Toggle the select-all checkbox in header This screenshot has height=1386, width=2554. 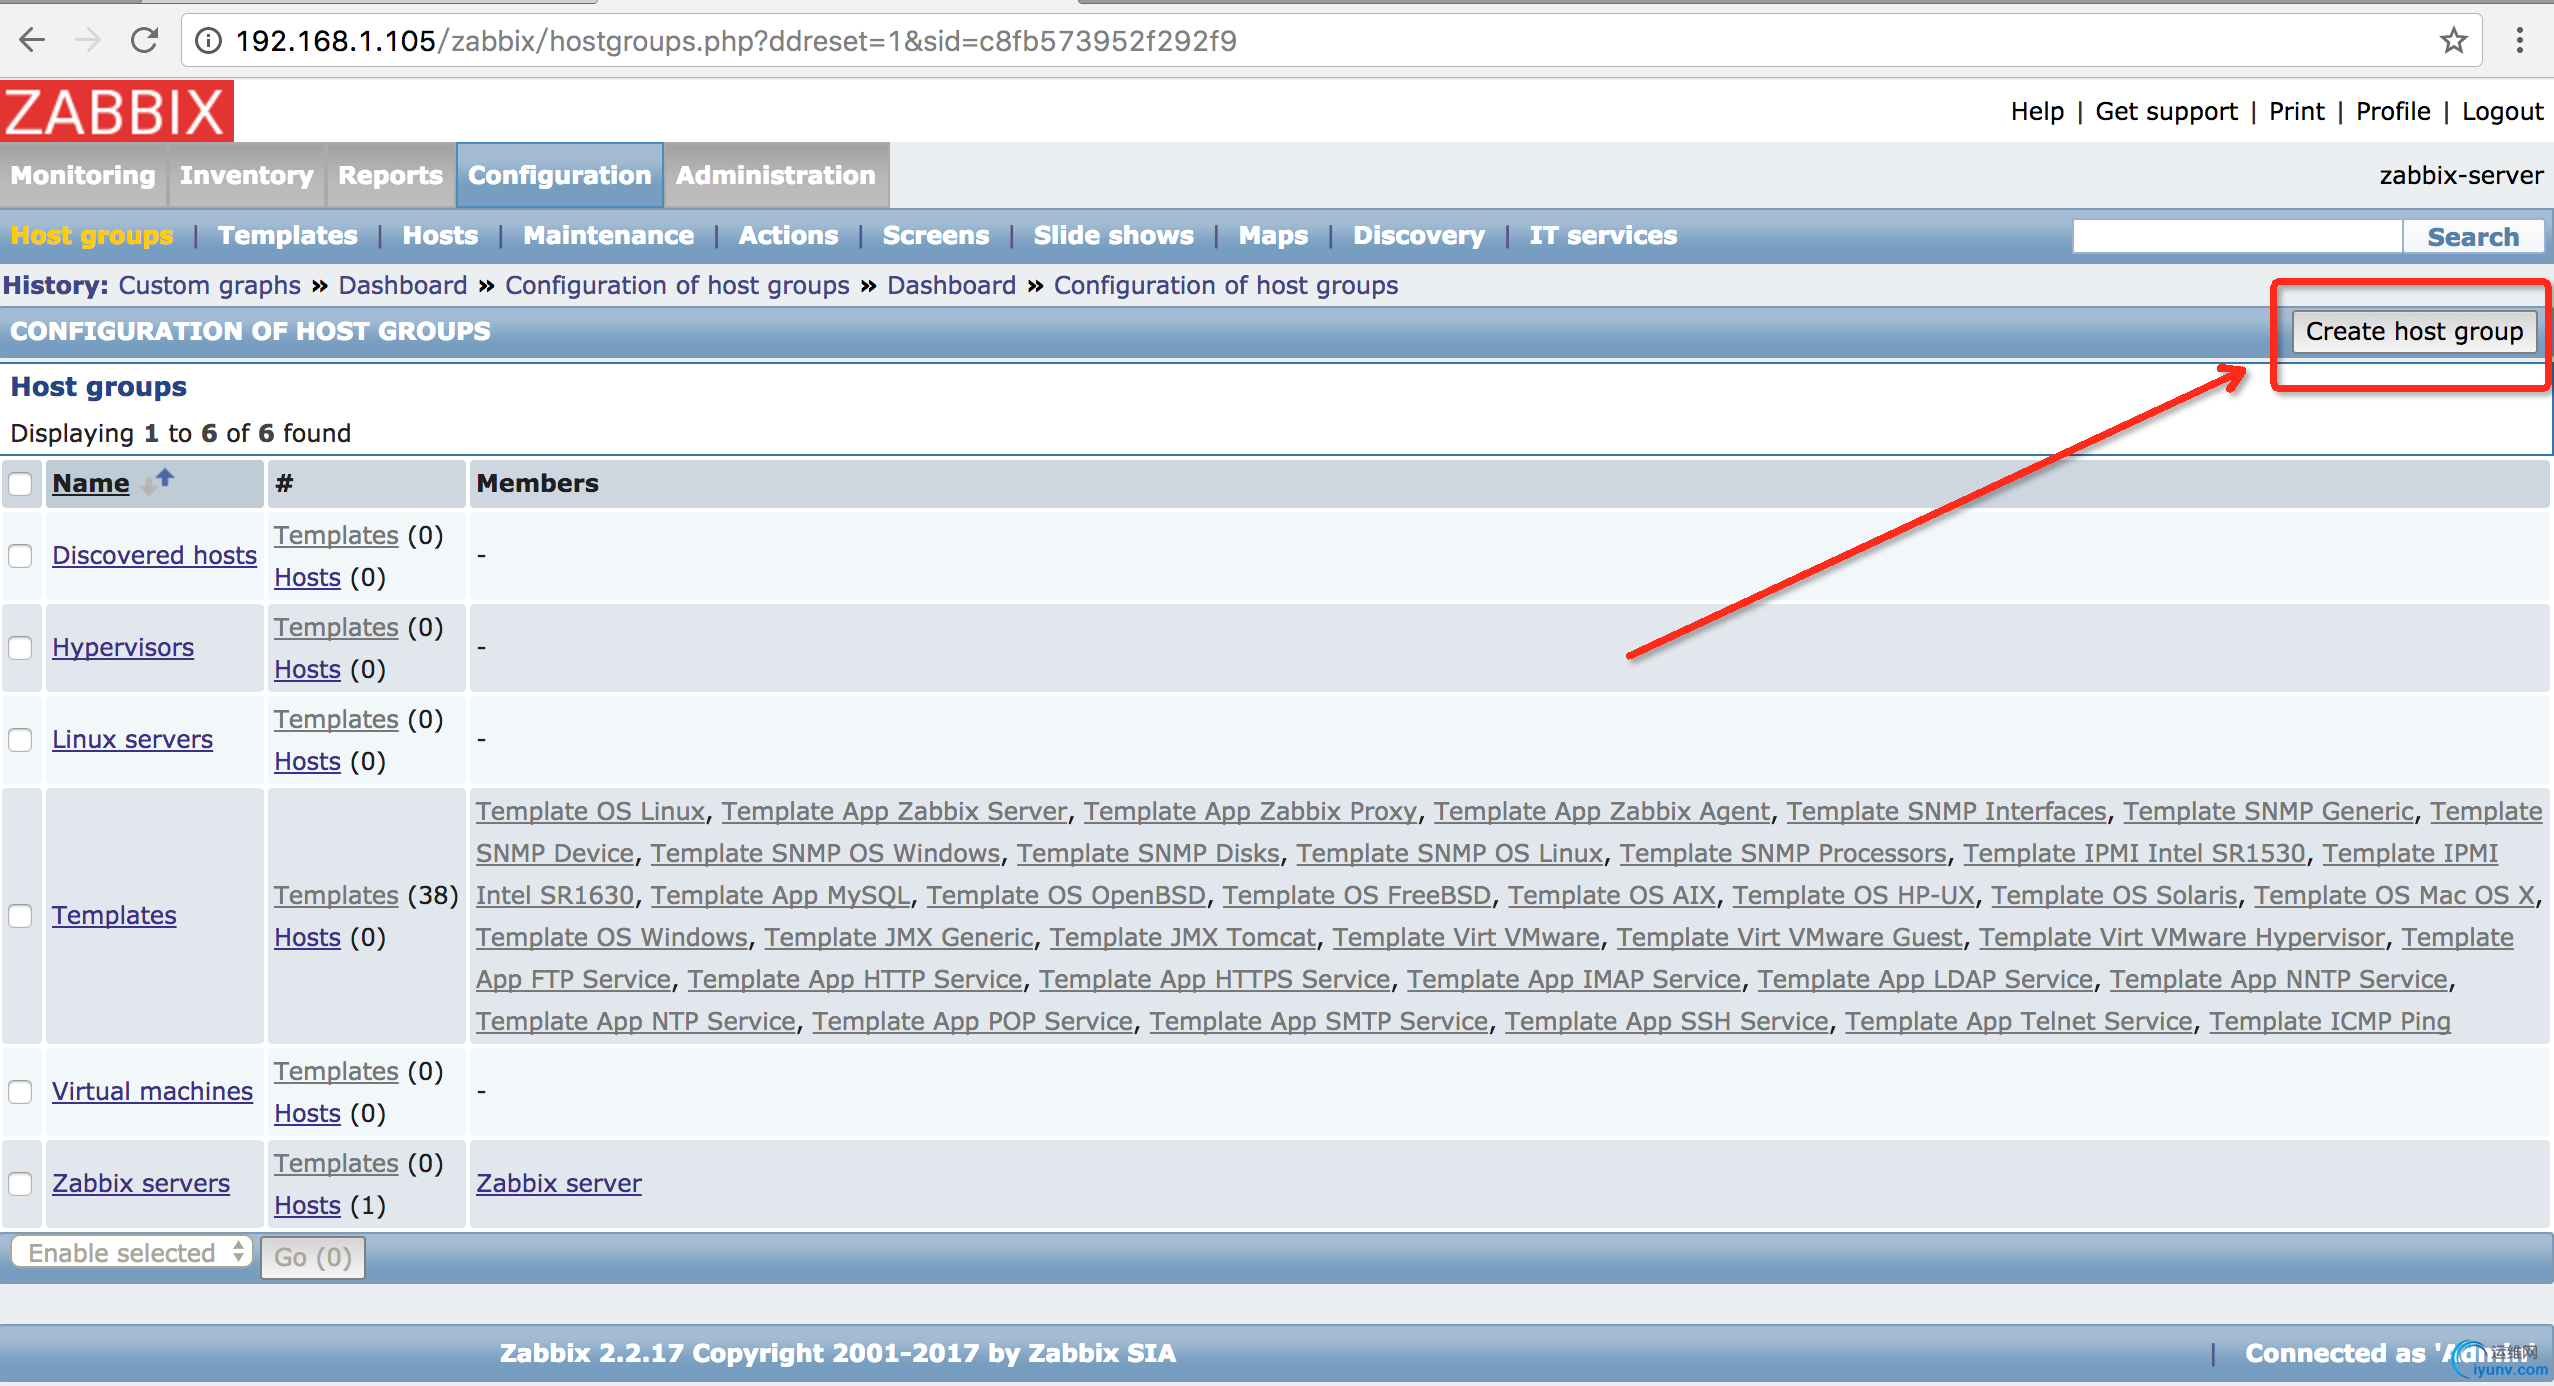tap(21, 484)
